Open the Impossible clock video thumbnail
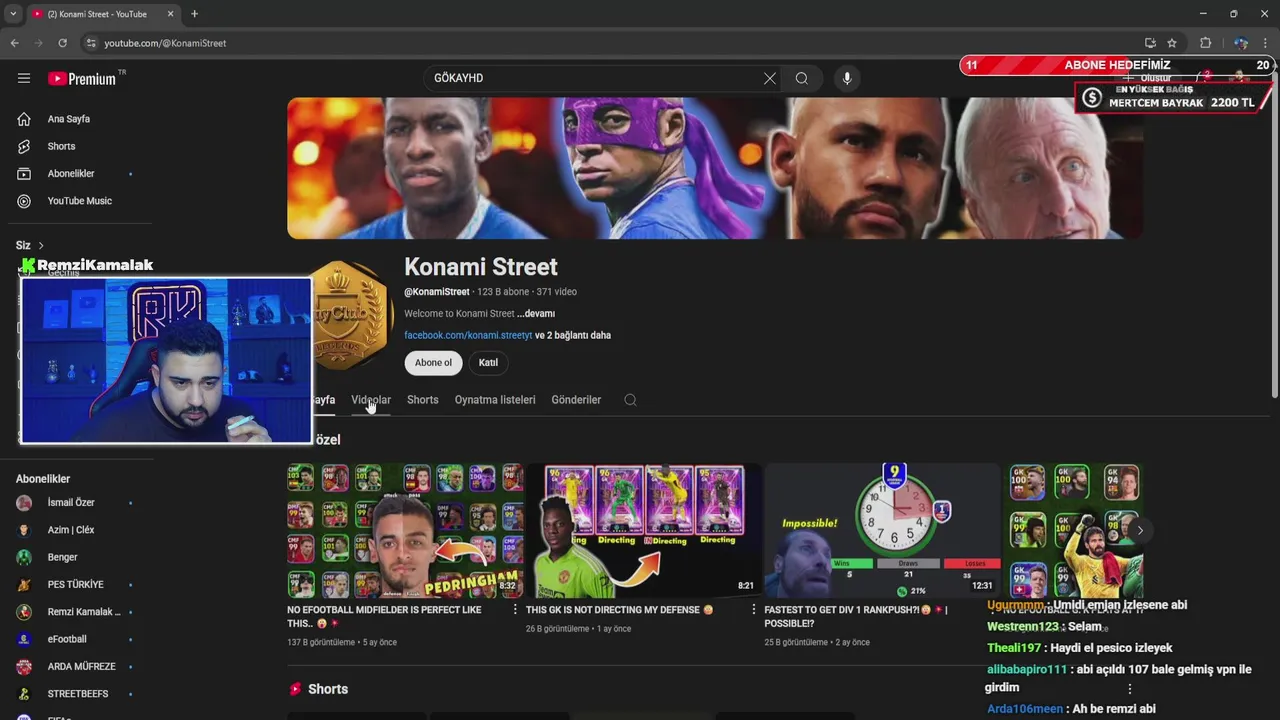Image resolution: width=1280 pixels, height=720 pixels. [882, 531]
